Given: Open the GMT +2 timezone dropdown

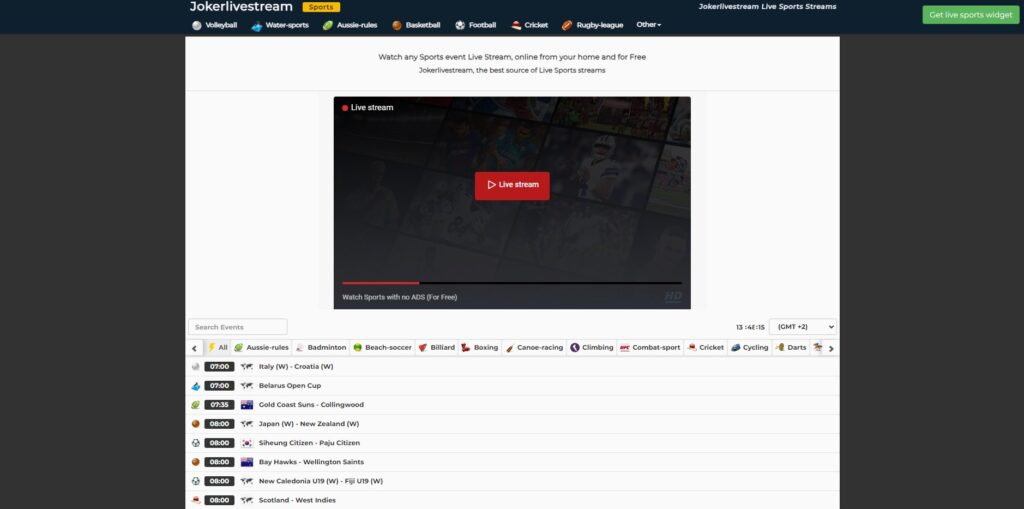Looking at the screenshot, I should tap(803, 327).
